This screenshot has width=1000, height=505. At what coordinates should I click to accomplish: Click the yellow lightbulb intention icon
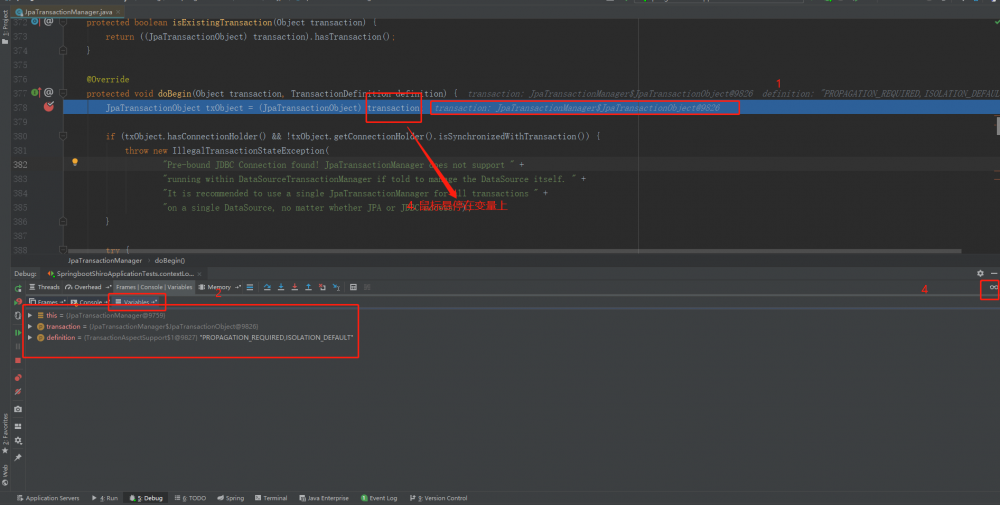pos(75,161)
